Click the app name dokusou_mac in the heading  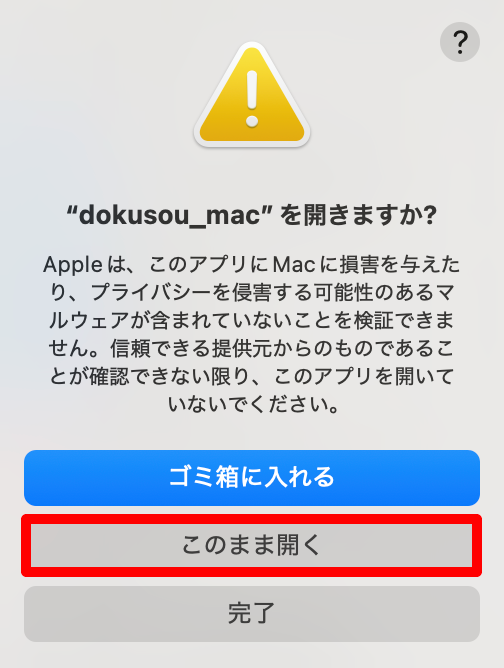(170, 216)
